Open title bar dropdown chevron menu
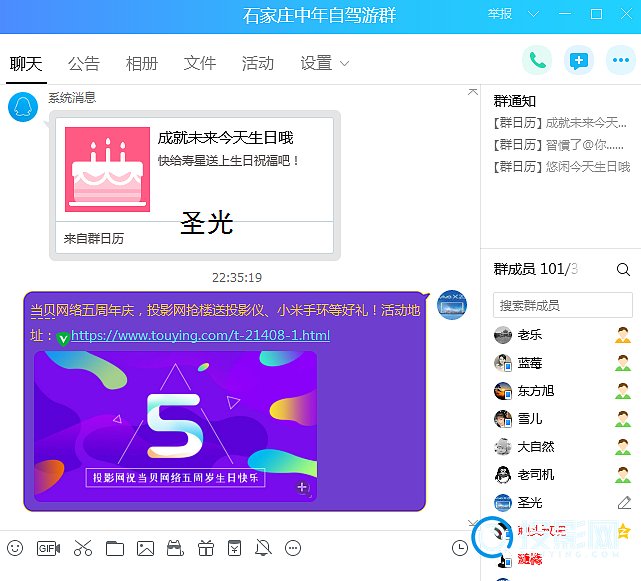 533,14
